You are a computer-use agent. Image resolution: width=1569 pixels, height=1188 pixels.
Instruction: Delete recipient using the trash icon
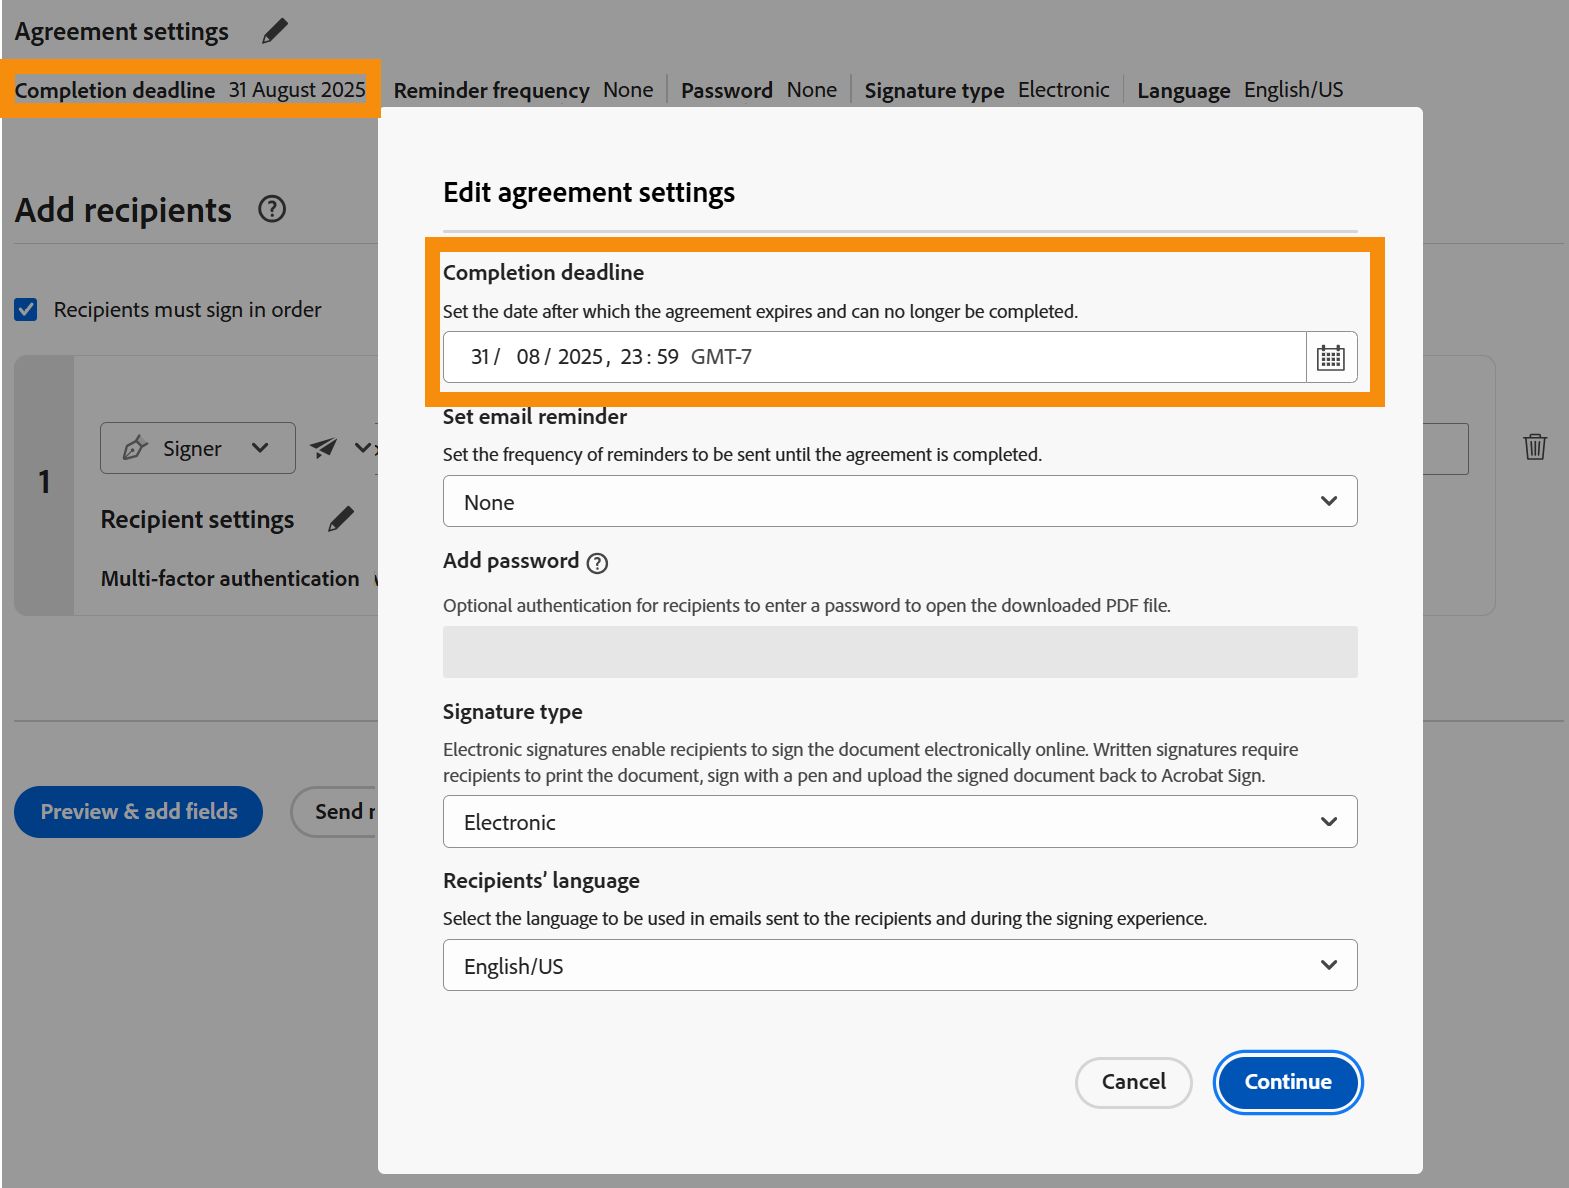1534,446
